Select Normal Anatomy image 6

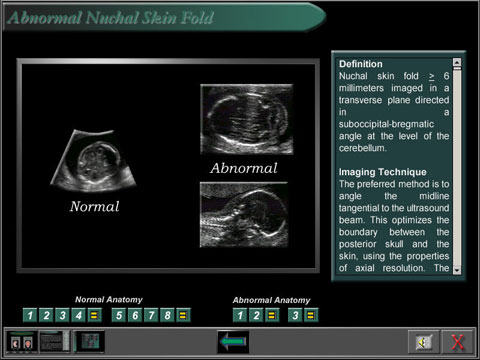[135, 315]
